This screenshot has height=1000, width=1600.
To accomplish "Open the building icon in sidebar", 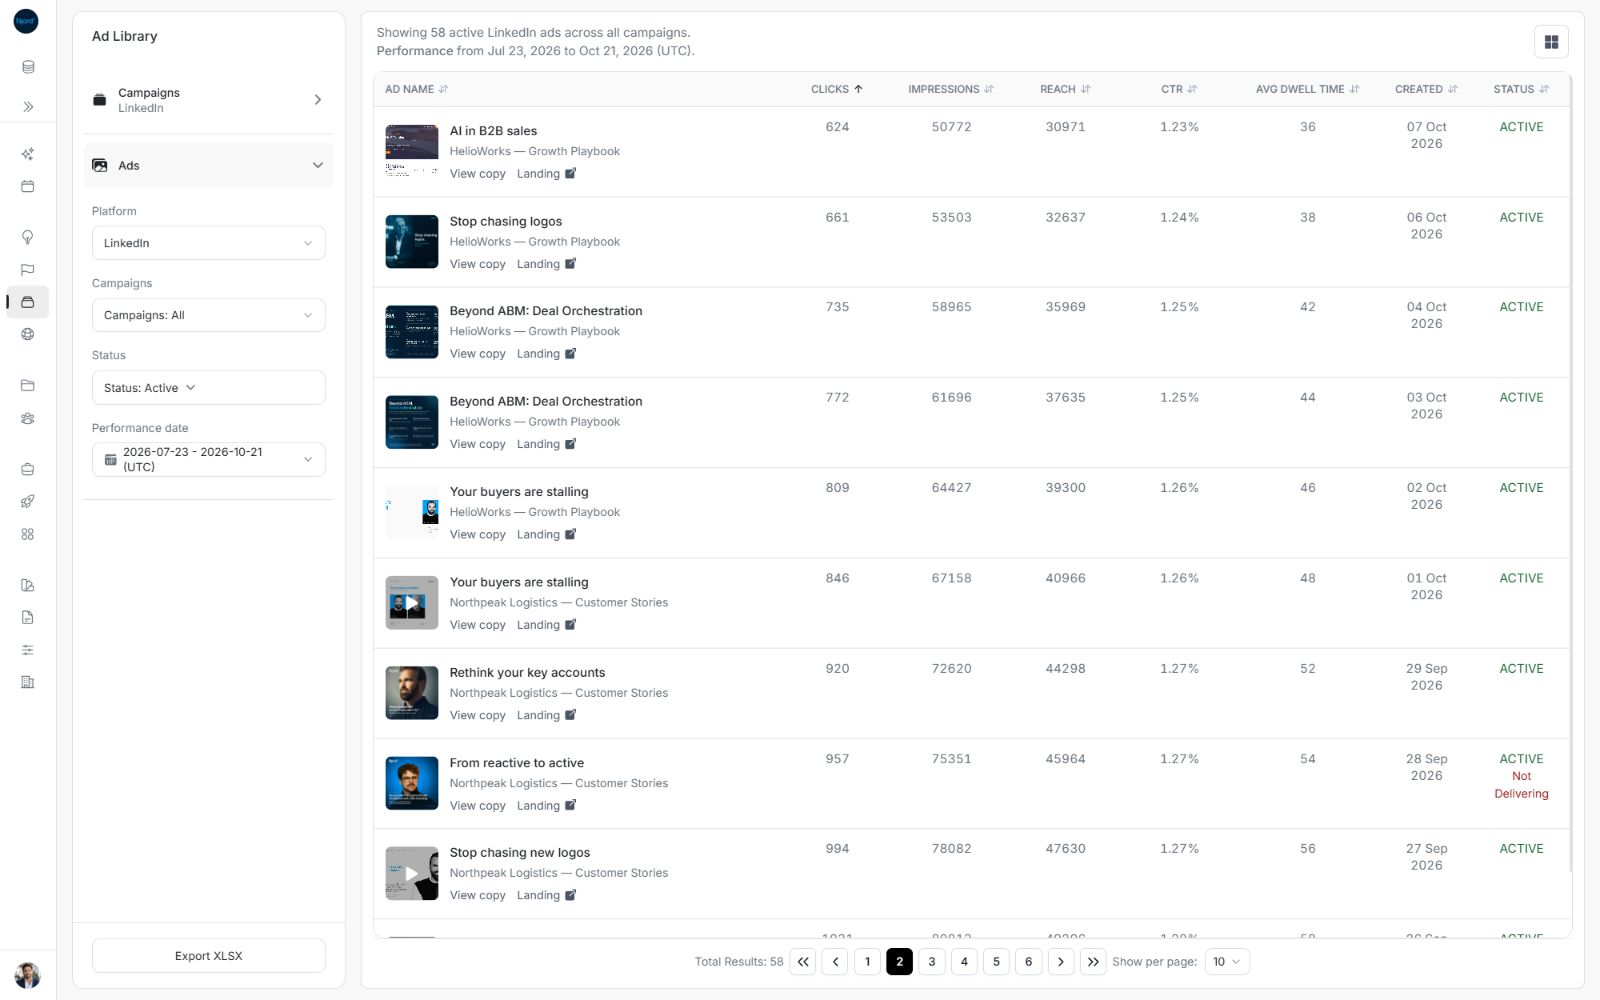I will pyautogui.click(x=28, y=682).
